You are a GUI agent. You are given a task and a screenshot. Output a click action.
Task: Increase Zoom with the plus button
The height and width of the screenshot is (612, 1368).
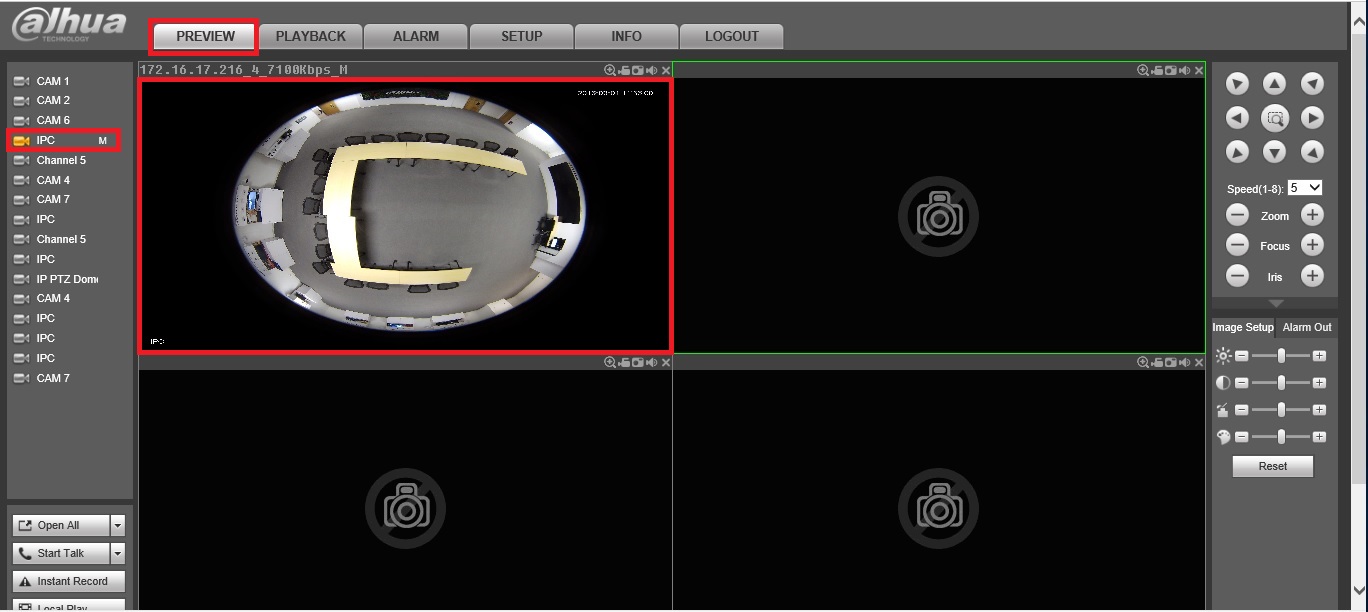pos(1312,215)
